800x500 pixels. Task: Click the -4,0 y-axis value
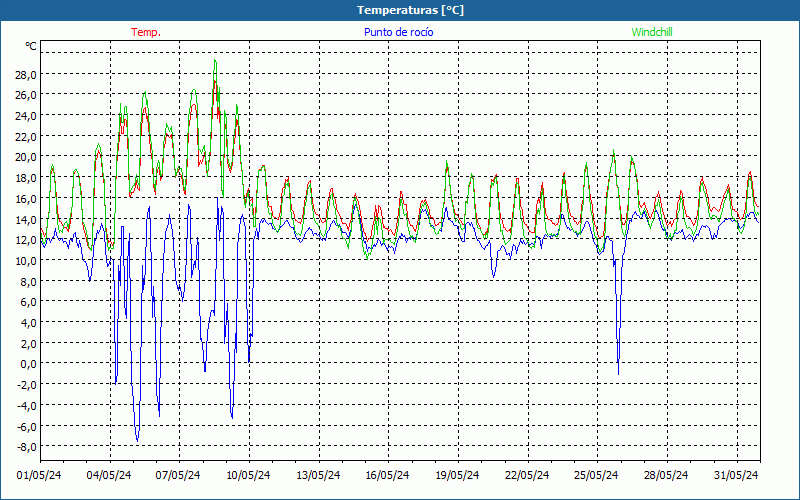click(x=27, y=406)
